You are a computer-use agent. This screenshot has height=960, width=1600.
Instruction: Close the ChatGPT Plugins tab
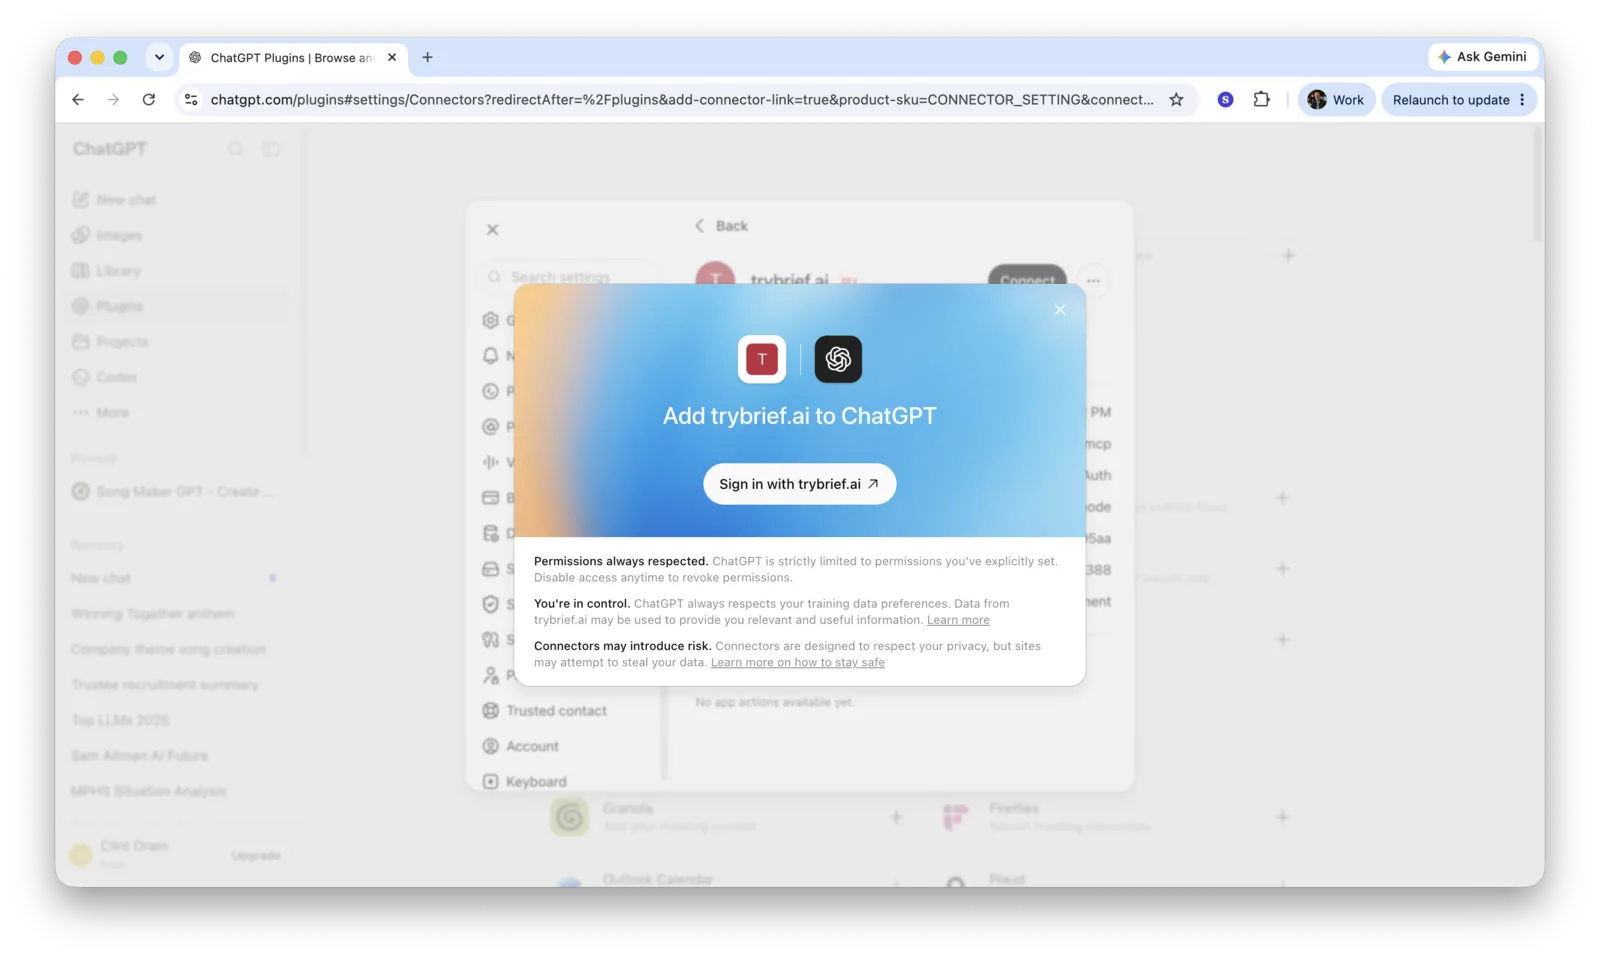pos(392,58)
